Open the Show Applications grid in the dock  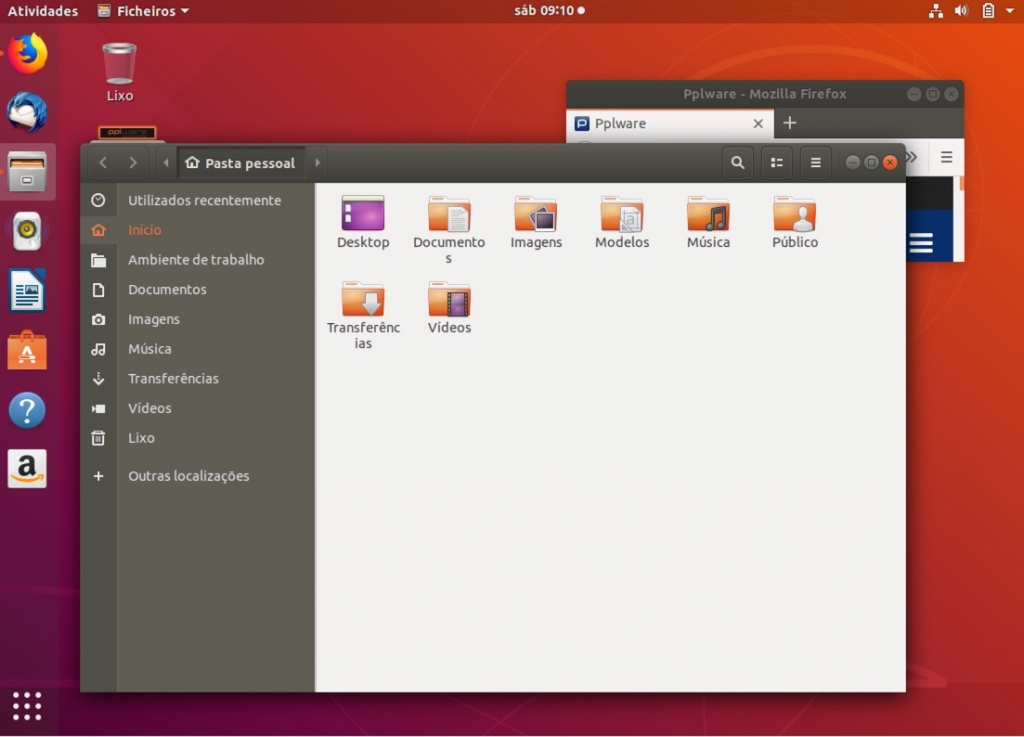27,706
